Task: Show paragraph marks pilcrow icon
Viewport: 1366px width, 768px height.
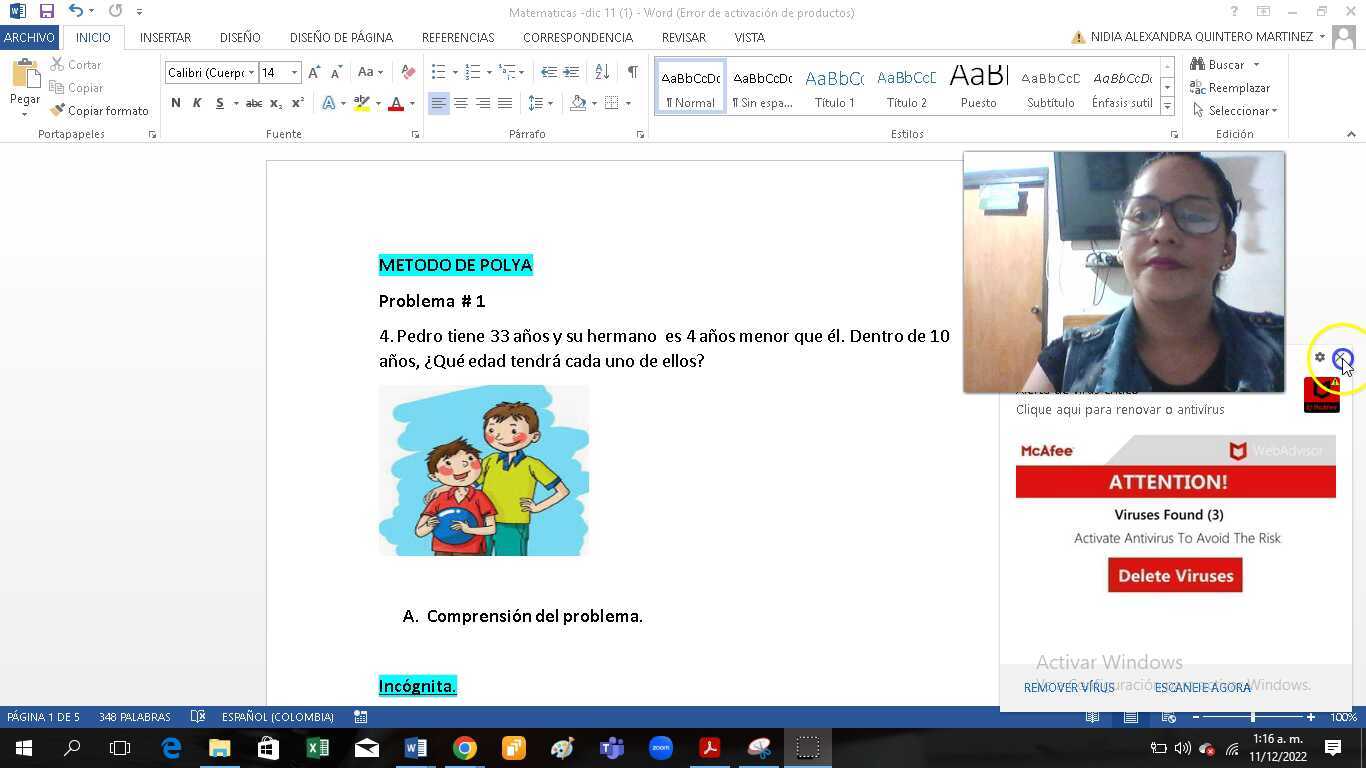Action: (632, 72)
